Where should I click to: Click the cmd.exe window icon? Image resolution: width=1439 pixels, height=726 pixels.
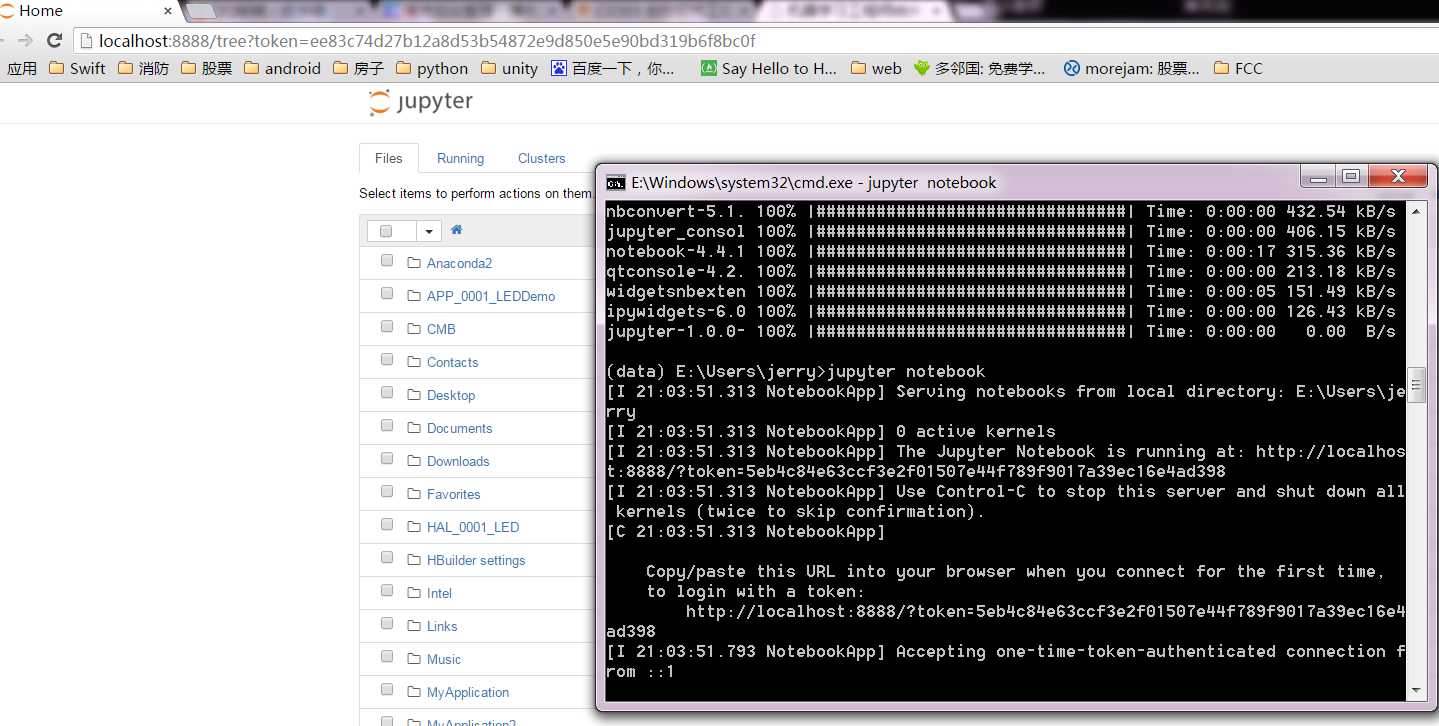(616, 182)
